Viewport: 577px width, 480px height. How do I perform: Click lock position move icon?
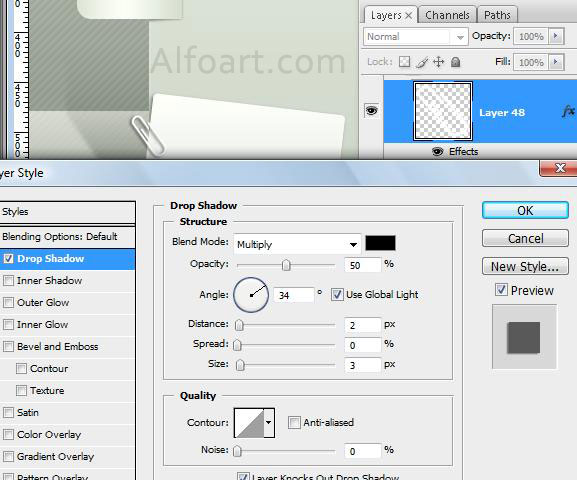click(x=438, y=62)
